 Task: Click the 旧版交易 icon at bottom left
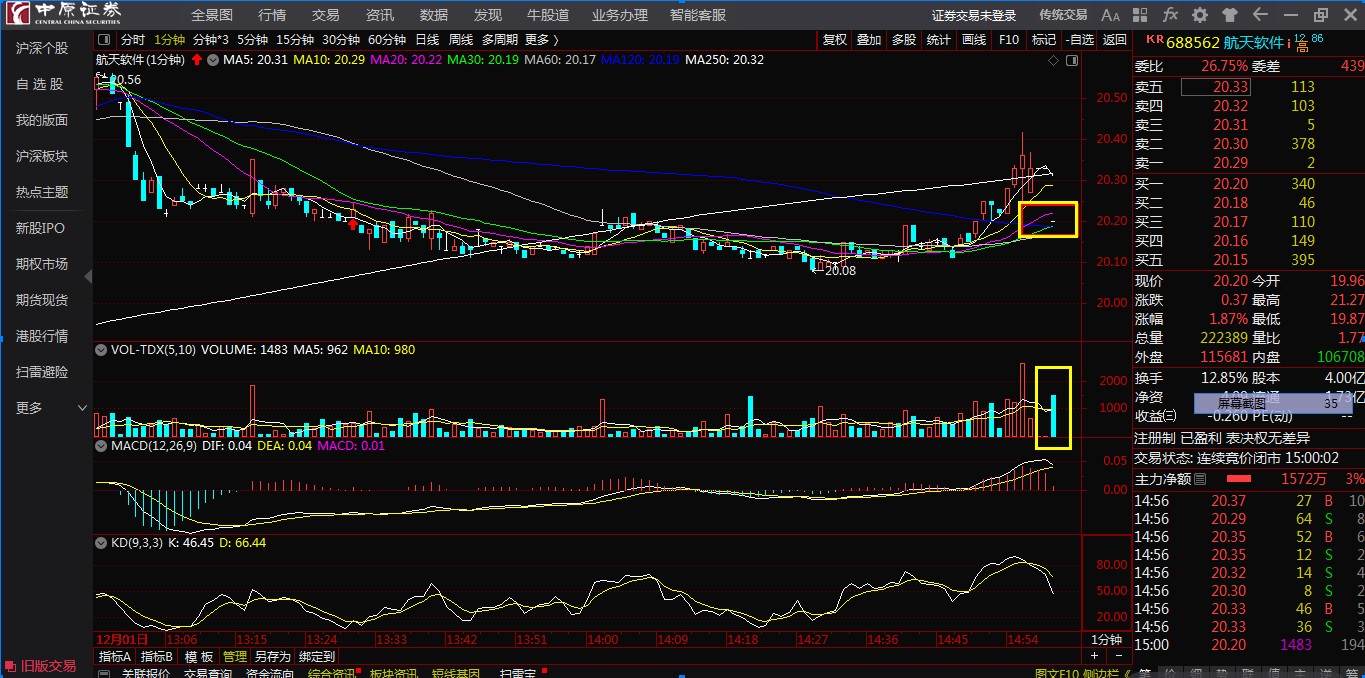point(11,665)
